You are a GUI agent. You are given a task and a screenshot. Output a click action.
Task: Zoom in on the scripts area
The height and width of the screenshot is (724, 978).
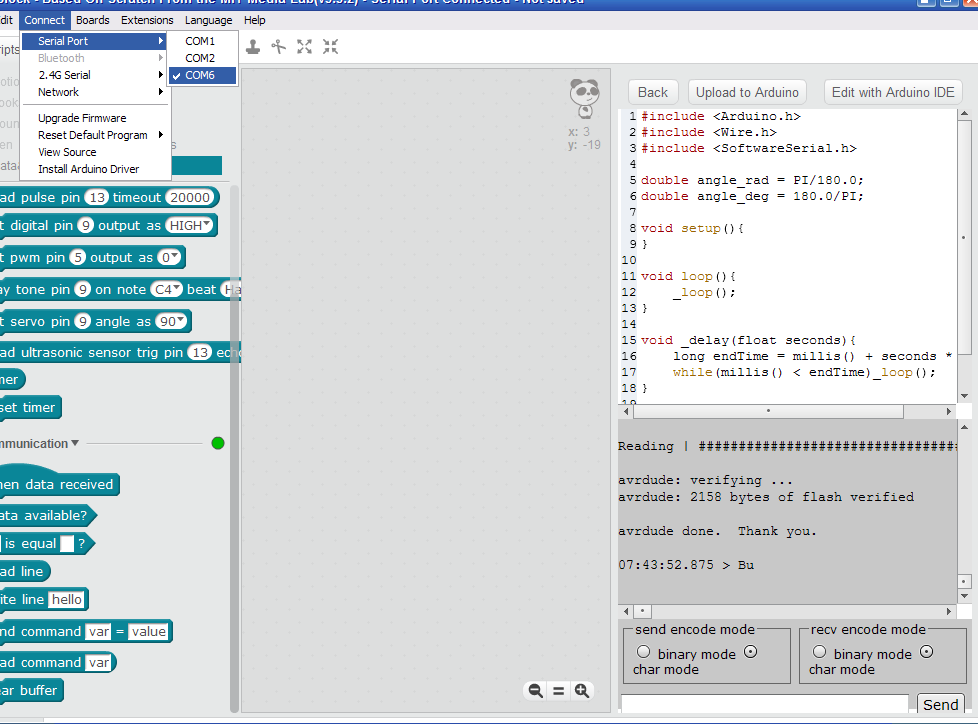(581, 690)
